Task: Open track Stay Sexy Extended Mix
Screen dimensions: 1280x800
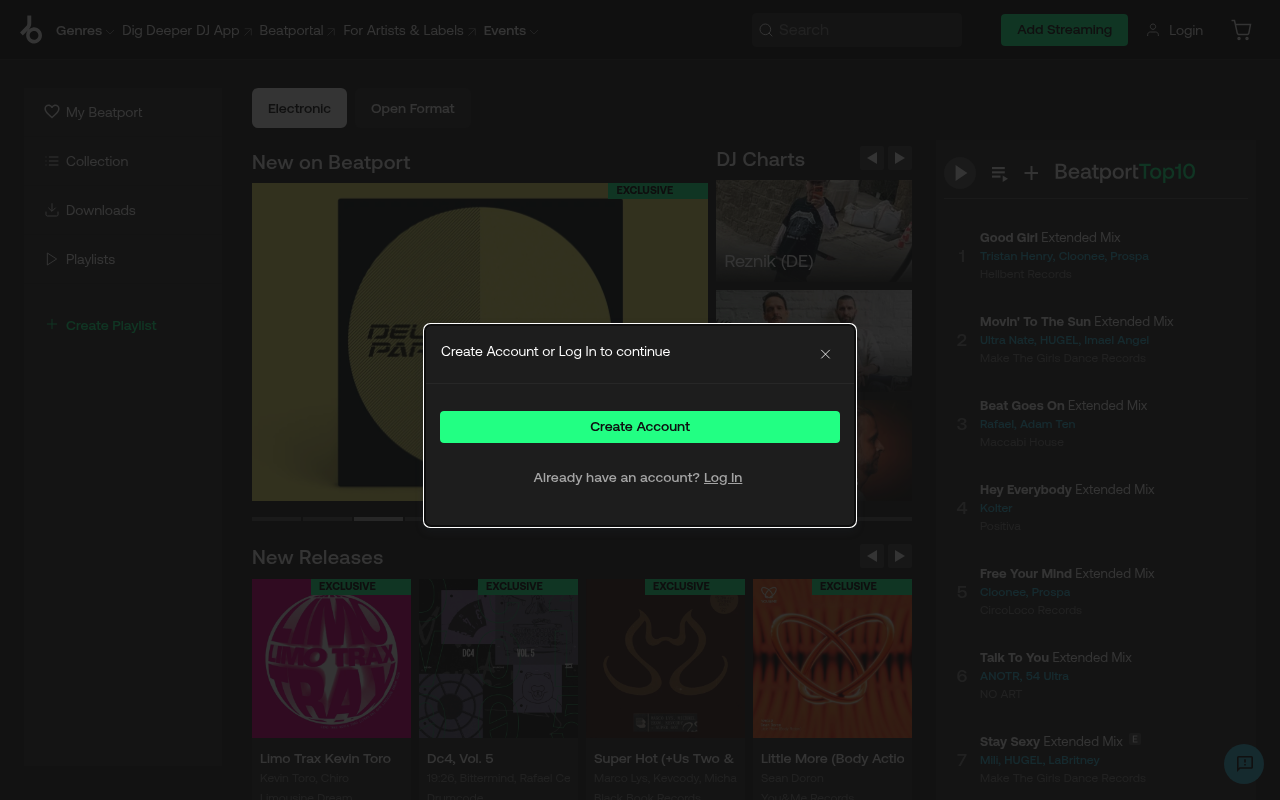Action: [1051, 742]
